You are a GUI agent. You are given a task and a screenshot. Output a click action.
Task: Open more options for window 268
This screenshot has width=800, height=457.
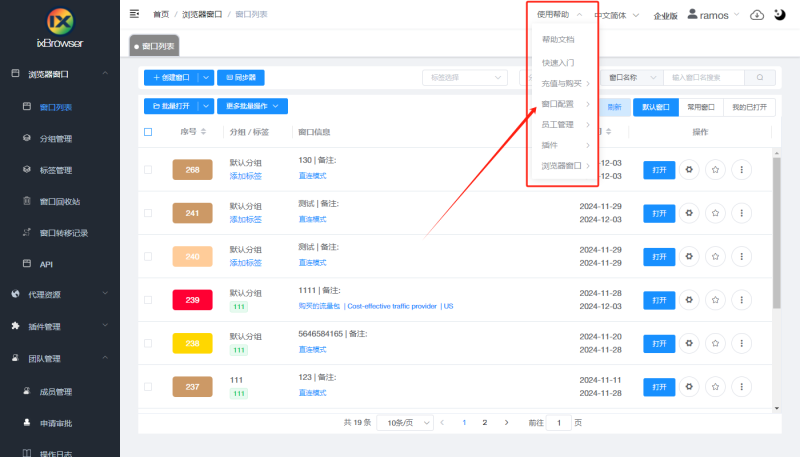tap(742, 169)
